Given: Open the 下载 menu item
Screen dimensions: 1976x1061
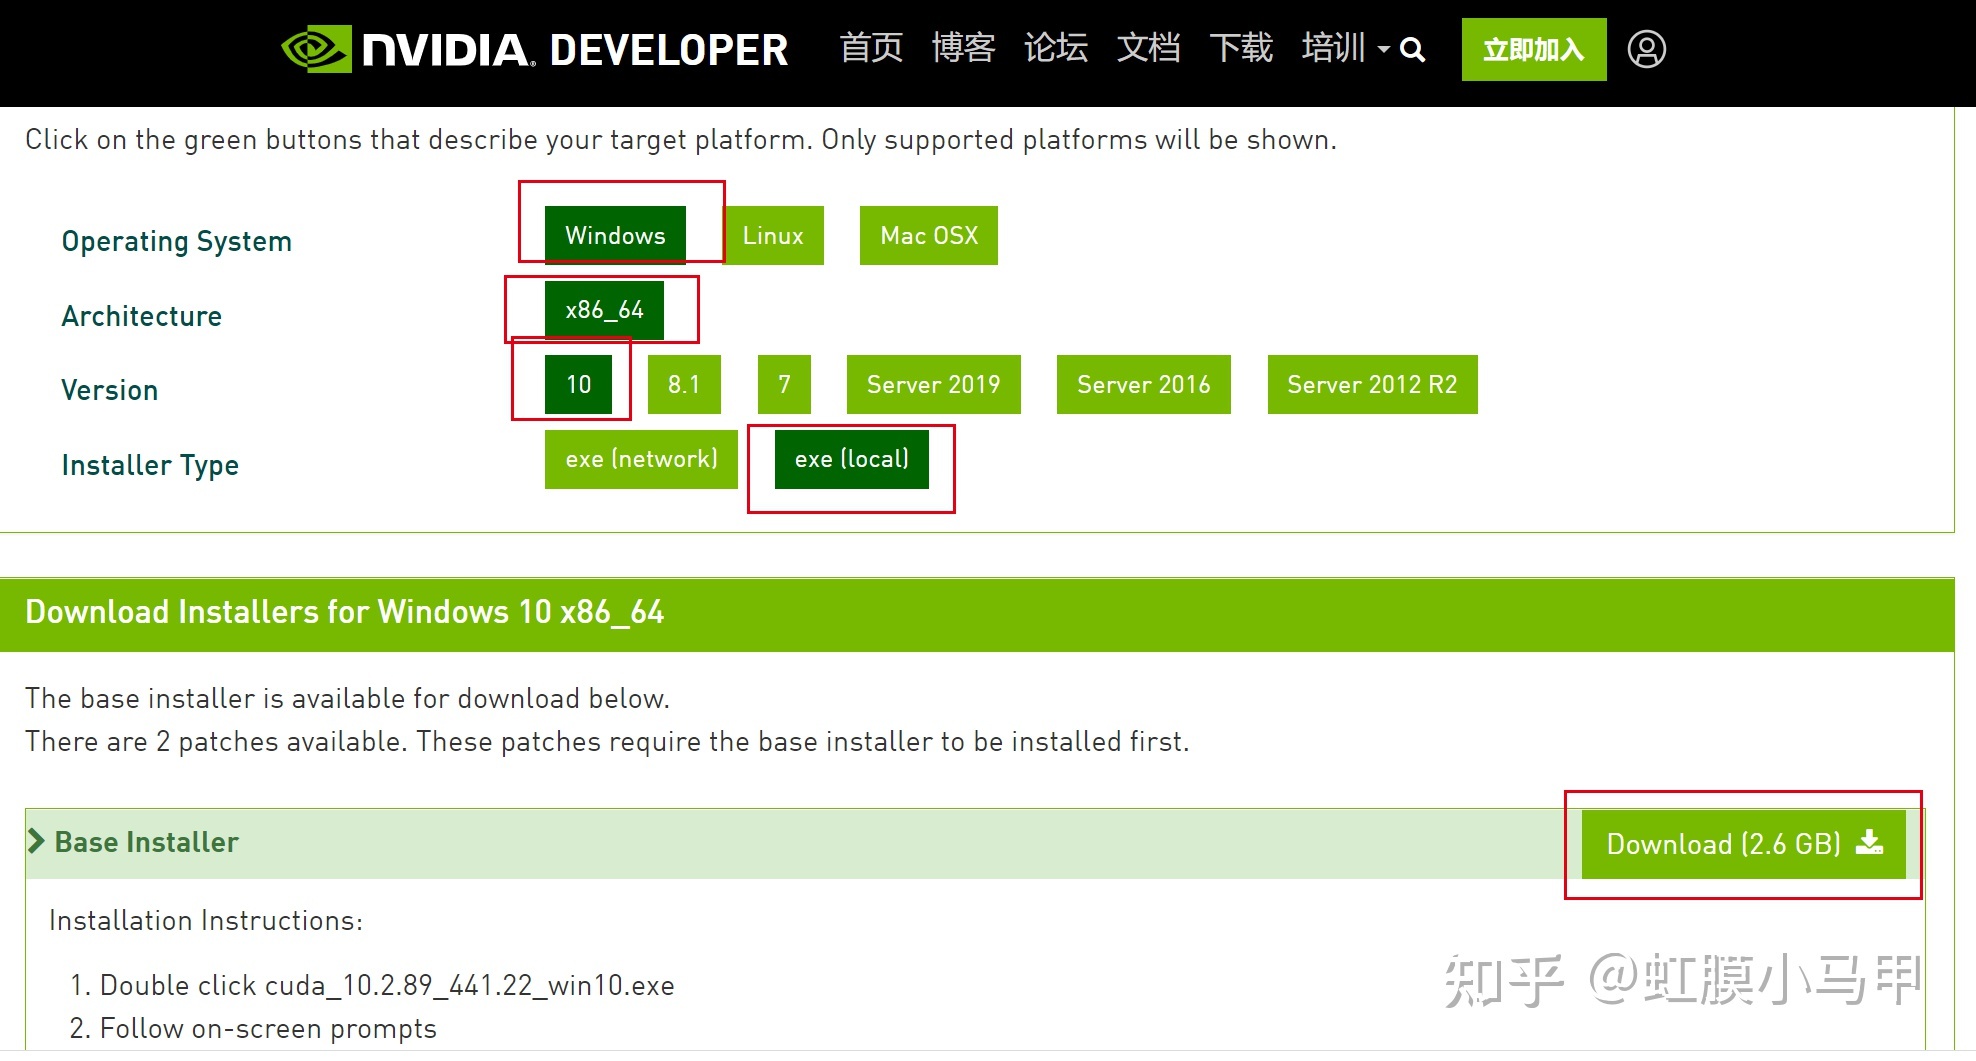Looking at the screenshot, I should (x=1241, y=48).
